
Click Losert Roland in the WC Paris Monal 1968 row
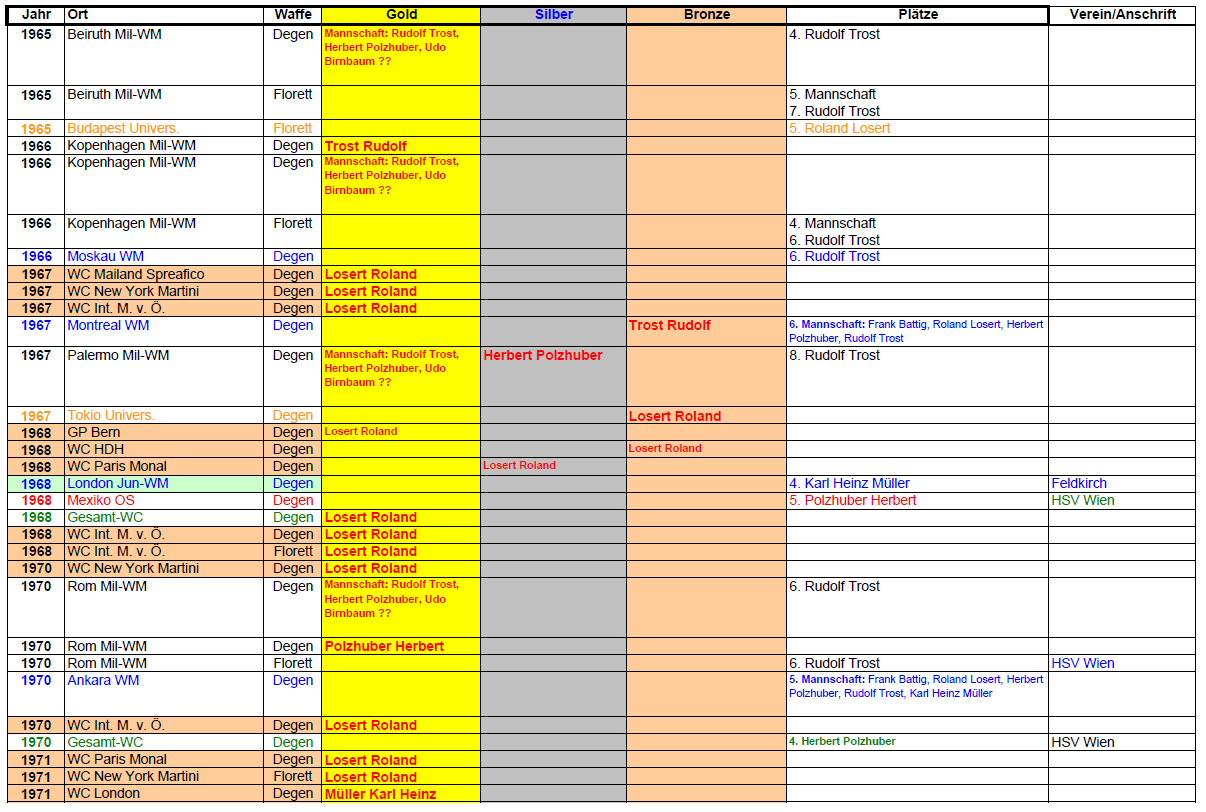coord(519,465)
